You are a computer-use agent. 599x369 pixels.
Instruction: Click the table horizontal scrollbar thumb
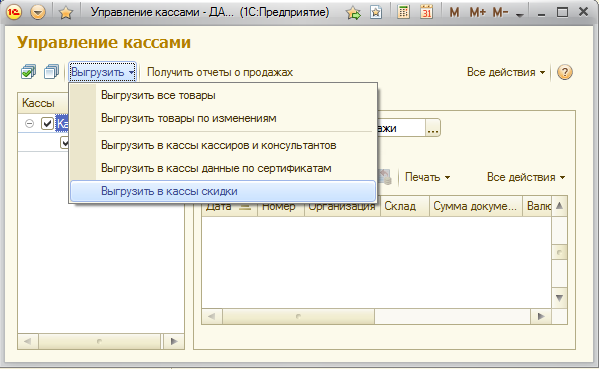(x=298, y=316)
